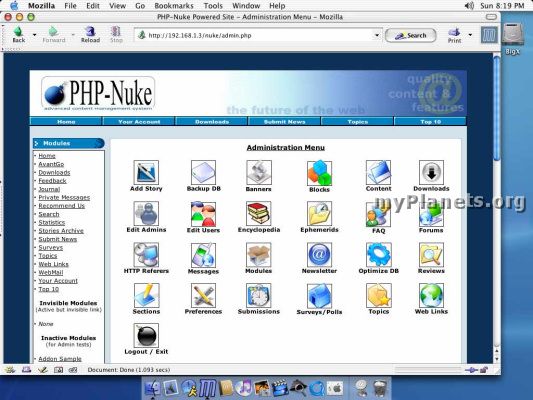Image resolution: width=533 pixels, height=400 pixels.
Task: Open the Reviews admin icon
Action: [x=431, y=255]
